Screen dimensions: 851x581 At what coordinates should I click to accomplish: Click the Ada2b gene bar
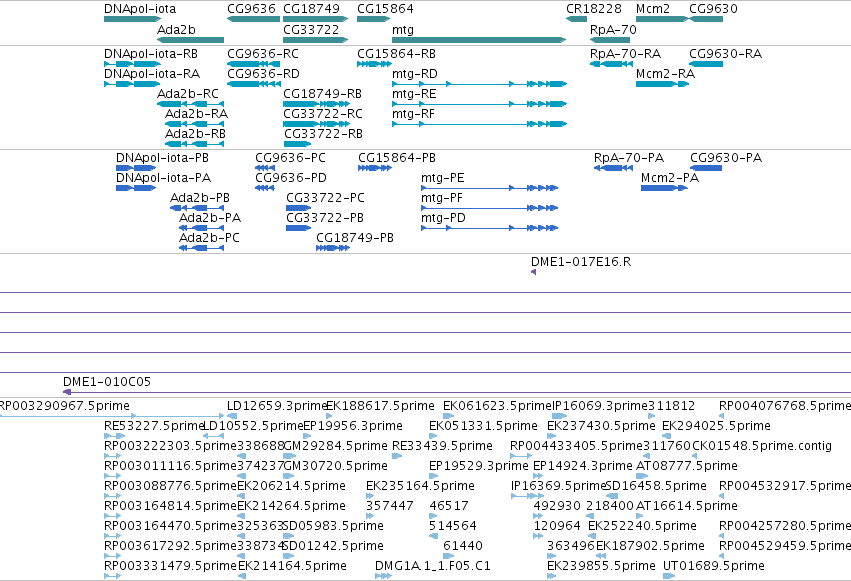(190, 40)
